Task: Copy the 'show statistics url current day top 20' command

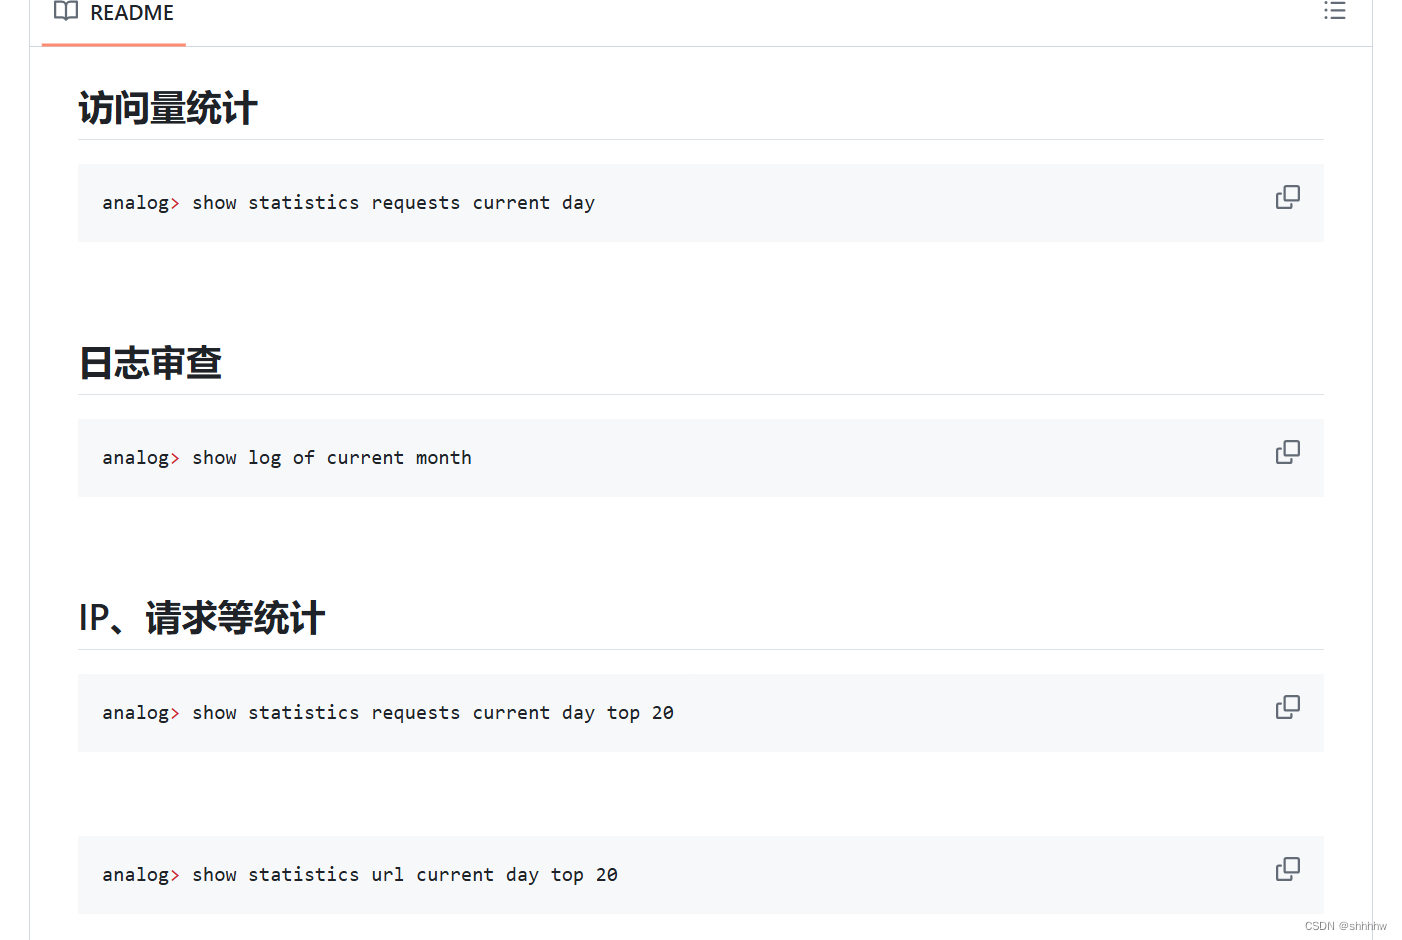Action: [x=1287, y=869]
